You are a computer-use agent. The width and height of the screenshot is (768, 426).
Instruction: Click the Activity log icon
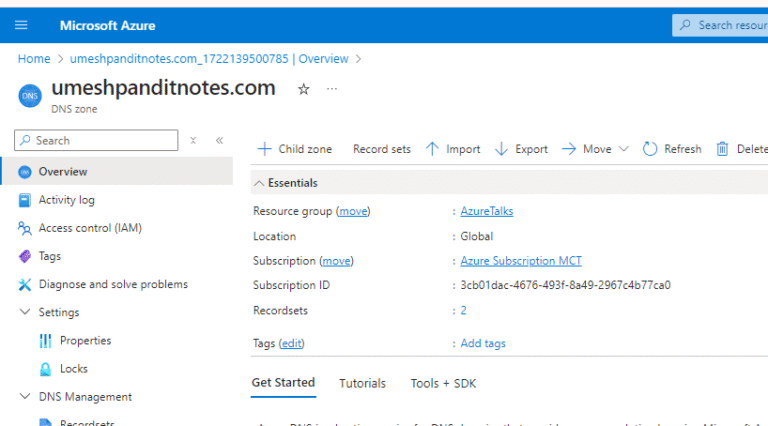click(24, 200)
